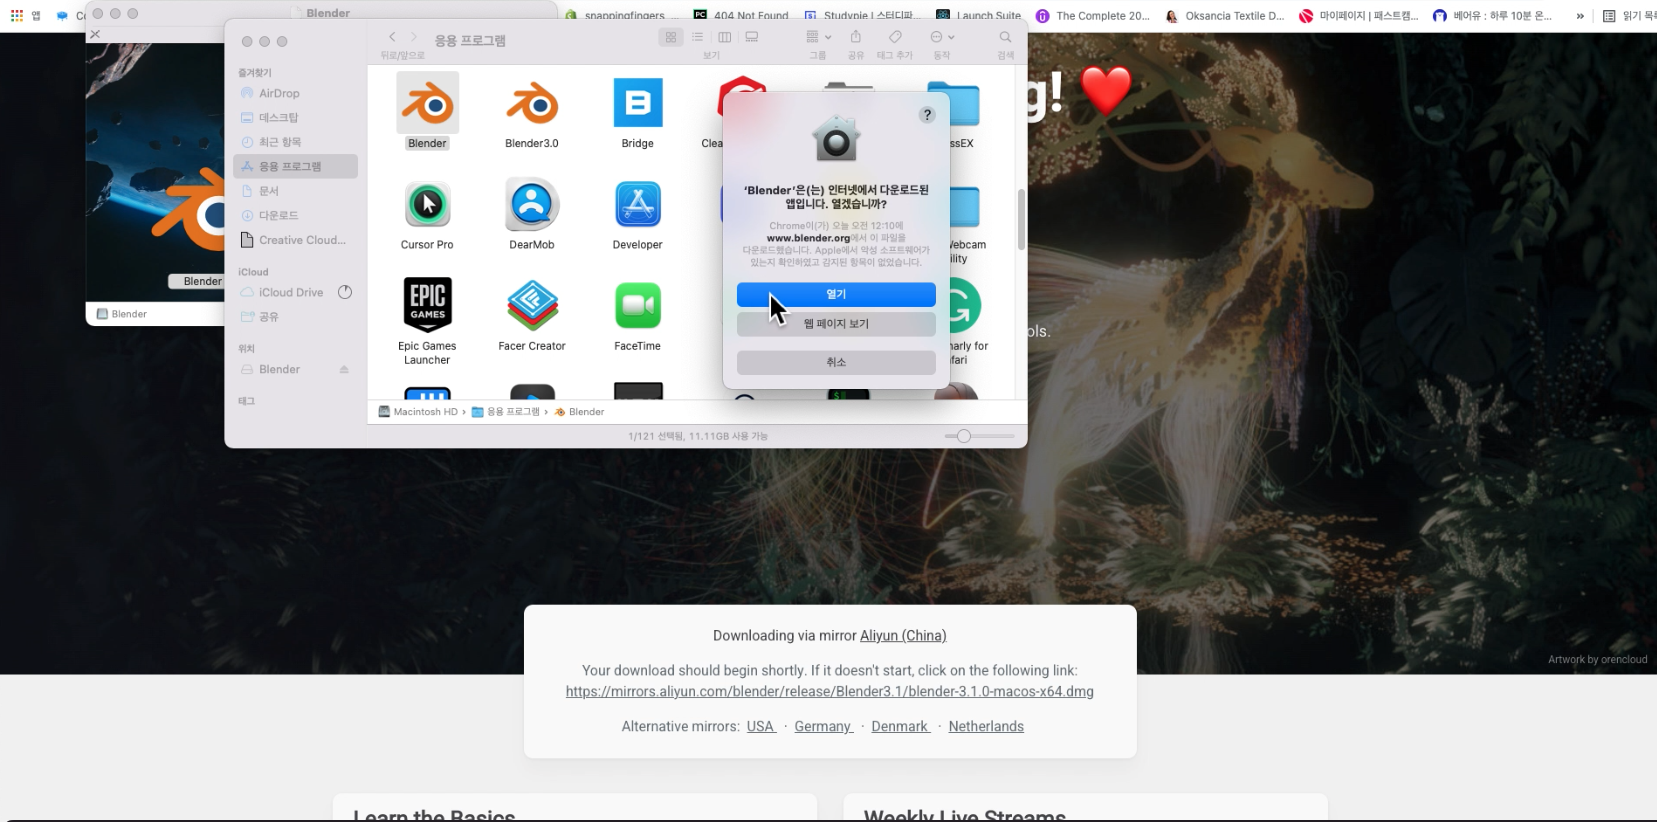Open the 베어유 bookmark
Screen dimensions: 1657x822
pos(1493,15)
